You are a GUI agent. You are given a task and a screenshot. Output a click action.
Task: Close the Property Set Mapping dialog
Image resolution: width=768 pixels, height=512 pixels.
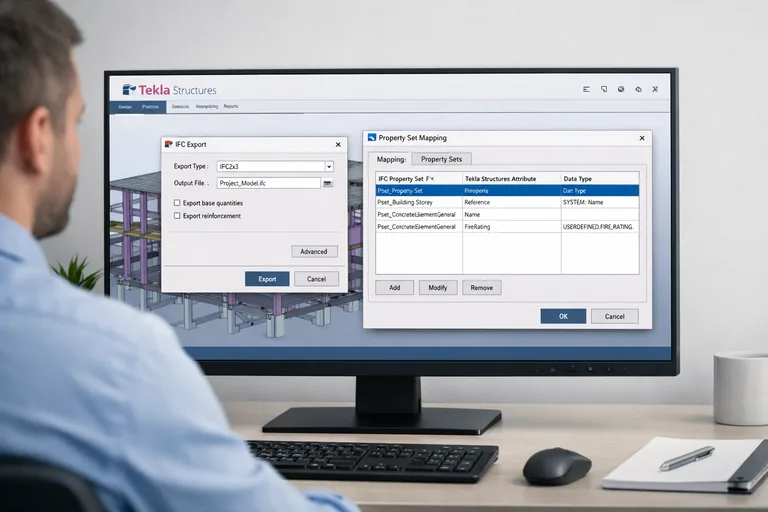[642, 138]
